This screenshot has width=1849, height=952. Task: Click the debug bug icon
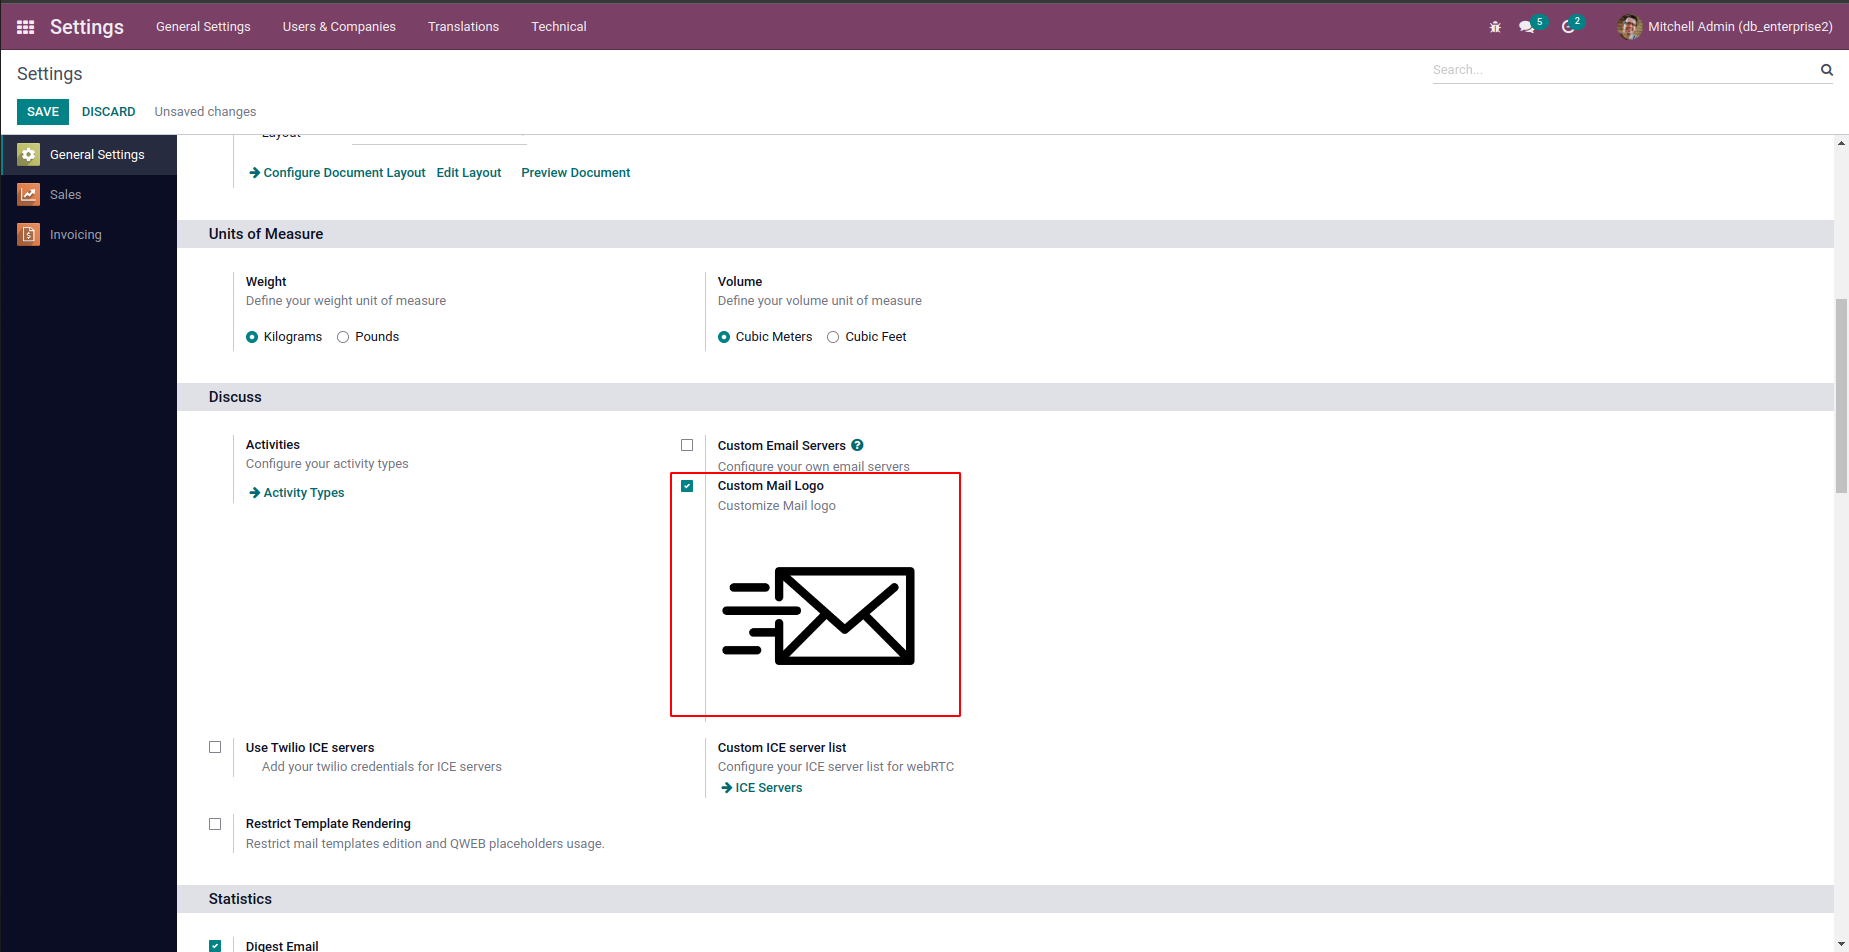click(1495, 27)
